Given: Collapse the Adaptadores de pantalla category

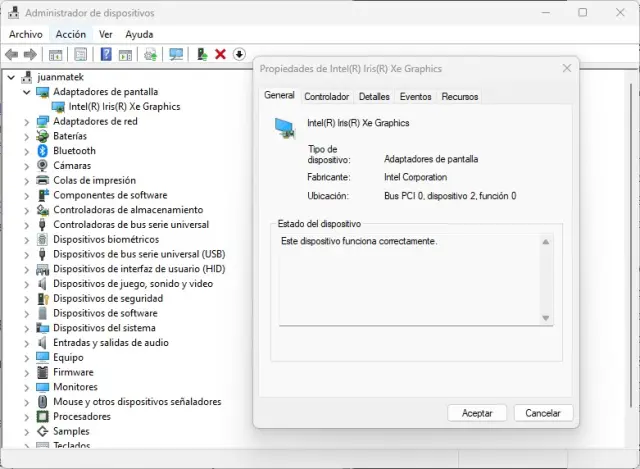Looking at the screenshot, I should click(27, 92).
